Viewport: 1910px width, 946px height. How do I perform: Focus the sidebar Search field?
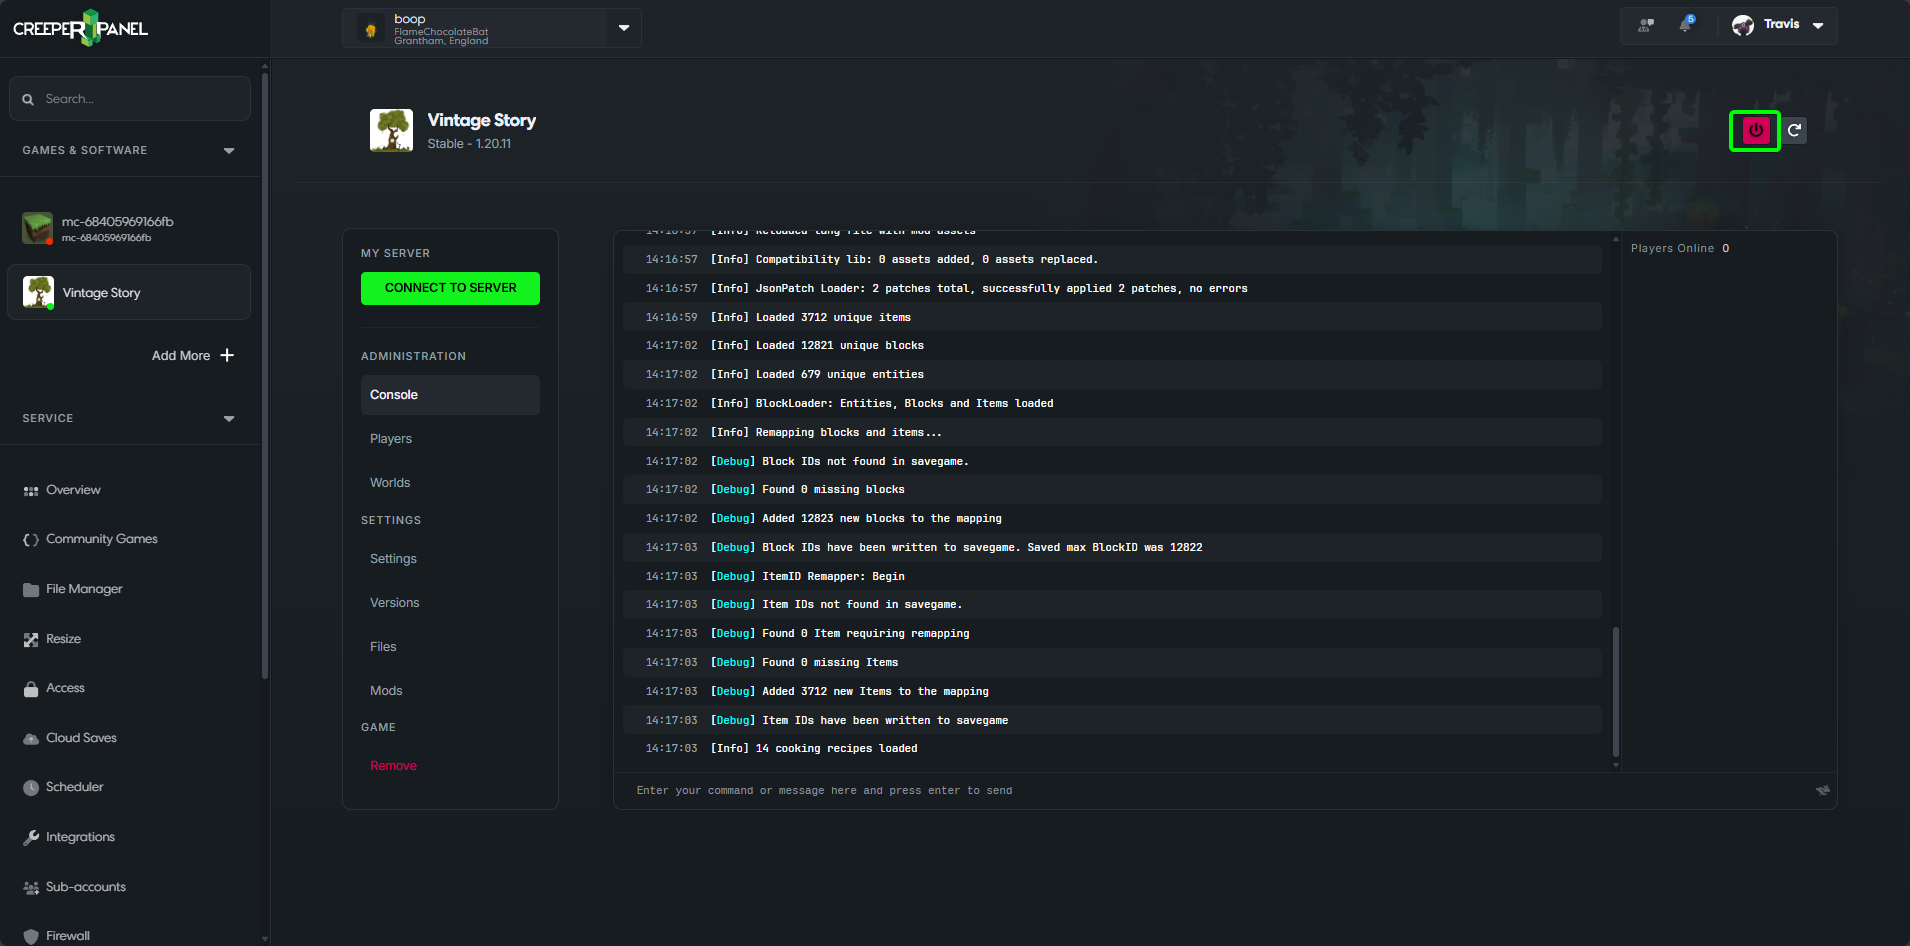(130, 99)
